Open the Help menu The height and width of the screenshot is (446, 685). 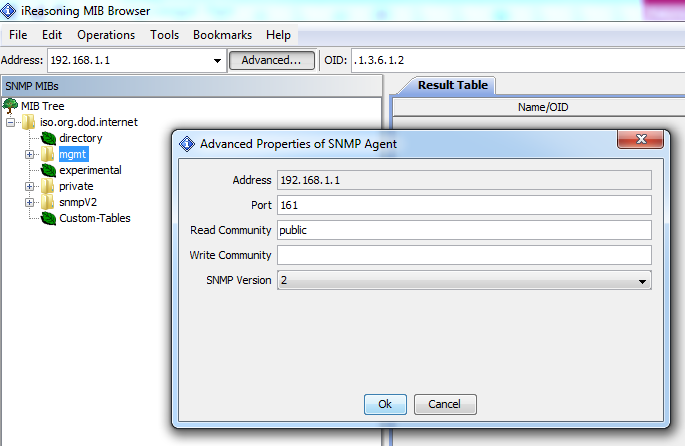[x=278, y=35]
